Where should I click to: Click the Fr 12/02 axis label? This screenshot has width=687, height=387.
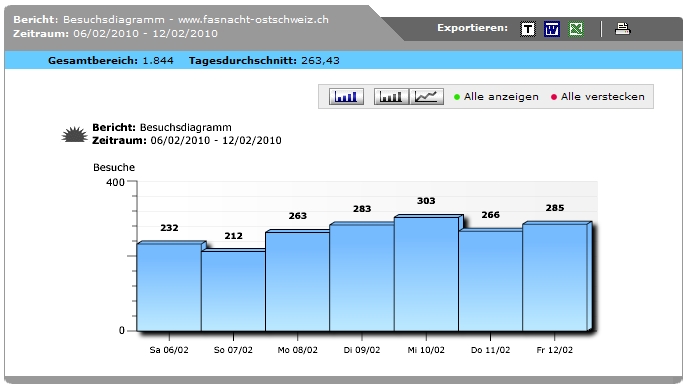[555, 350]
